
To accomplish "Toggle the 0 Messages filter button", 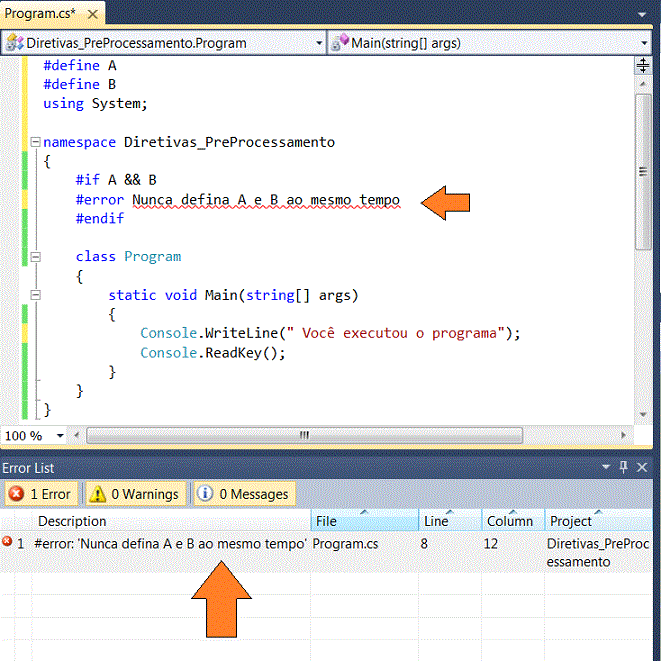I will (x=245, y=494).
